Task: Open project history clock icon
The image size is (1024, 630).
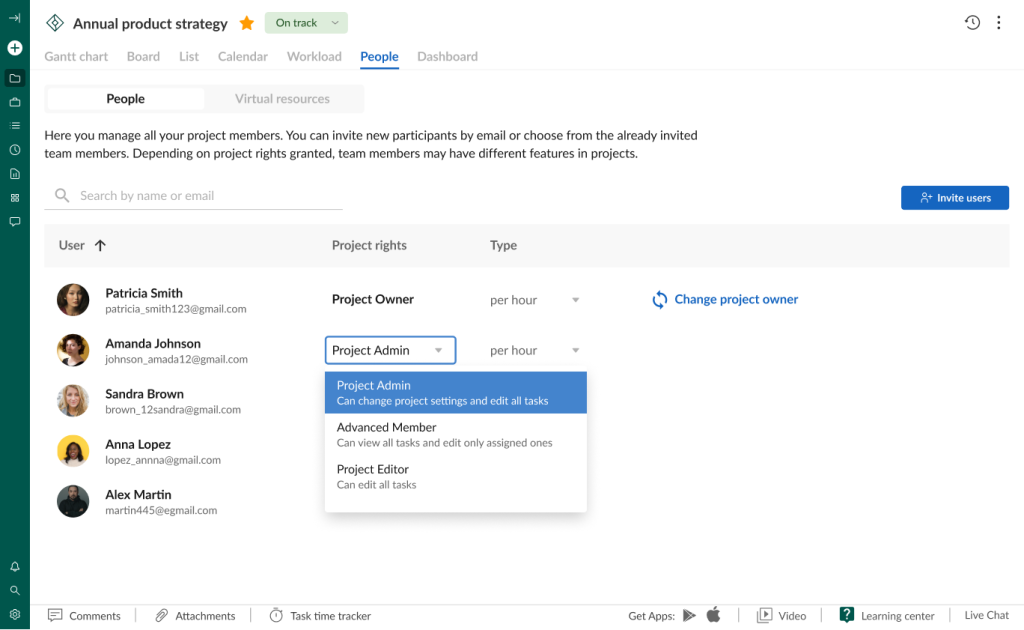Action: pos(972,23)
